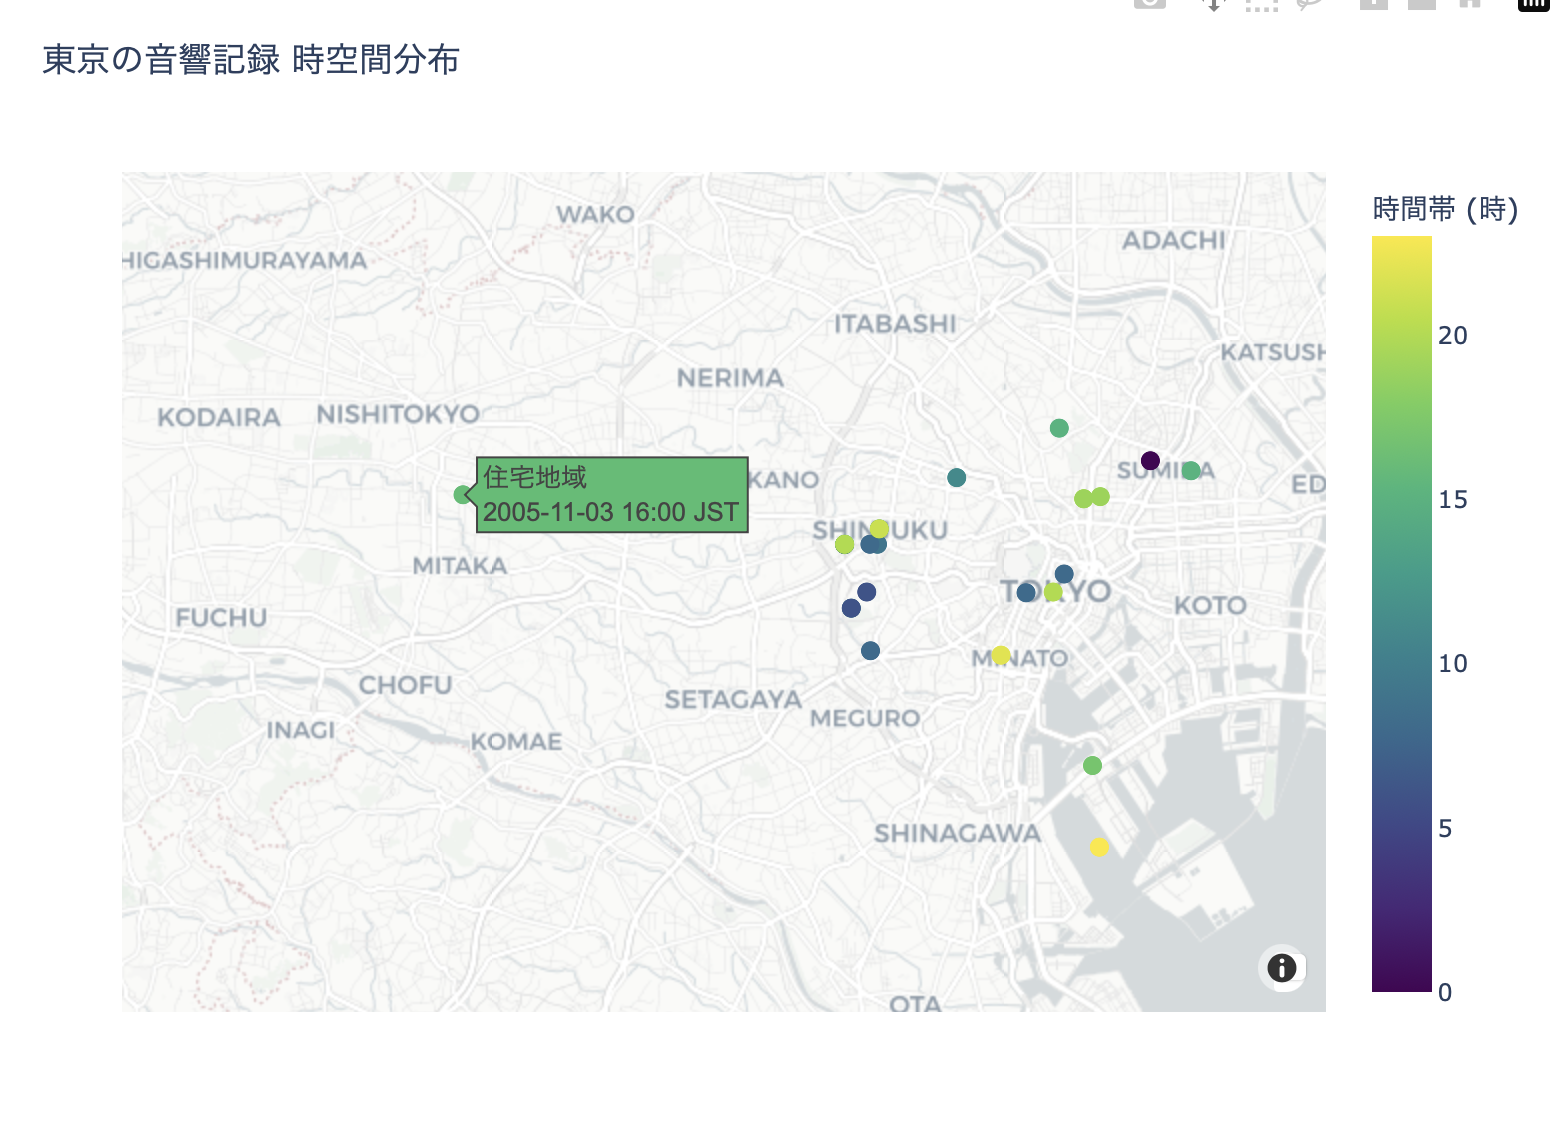This screenshot has width=1568, height=1144.
Task: Select the yellow-green point atop Shinjuku label
Action: pos(879,528)
